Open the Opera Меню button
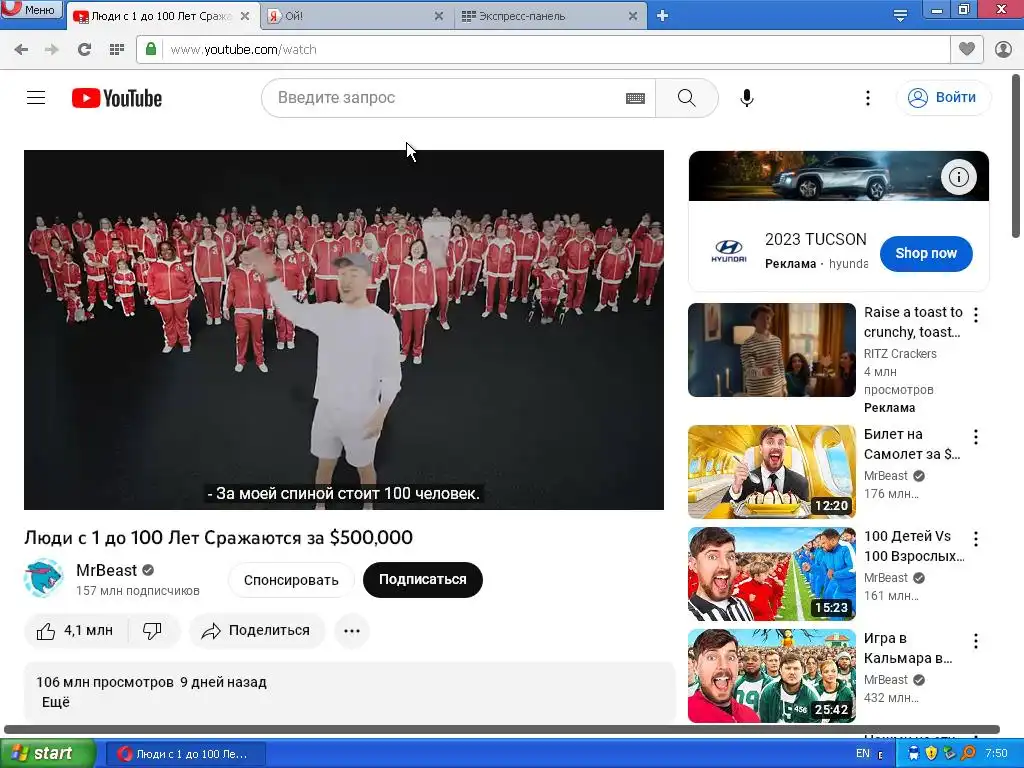This screenshot has width=1024, height=768. click(31, 9)
